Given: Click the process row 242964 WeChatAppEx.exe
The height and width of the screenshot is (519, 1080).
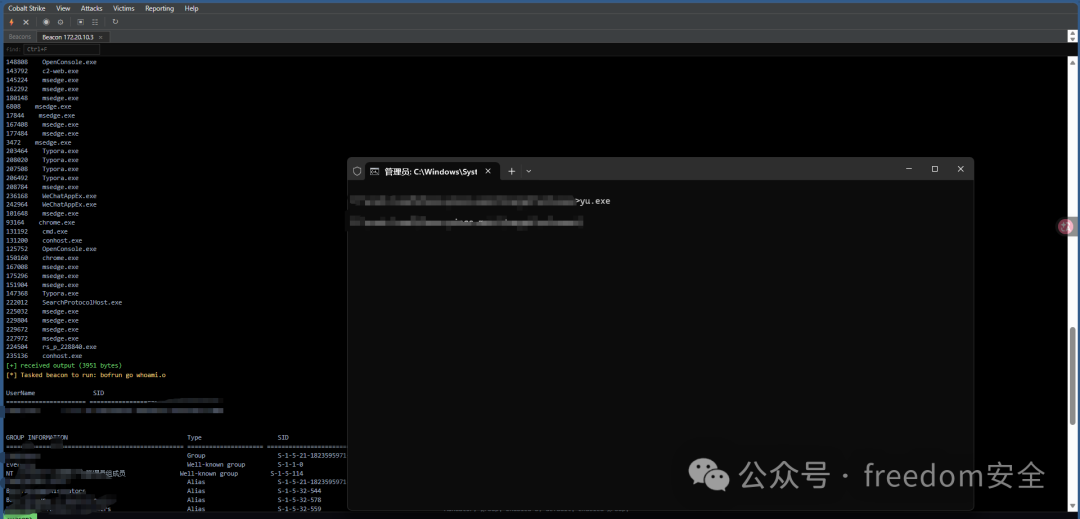Looking at the screenshot, I should [x=51, y=204].
